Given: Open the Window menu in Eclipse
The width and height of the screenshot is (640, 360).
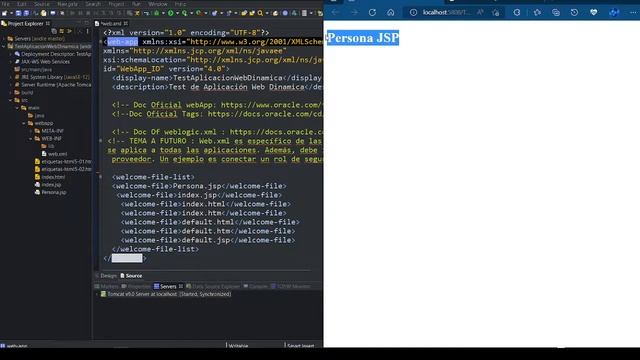Looking at the screenshot, I should point(158,4).
